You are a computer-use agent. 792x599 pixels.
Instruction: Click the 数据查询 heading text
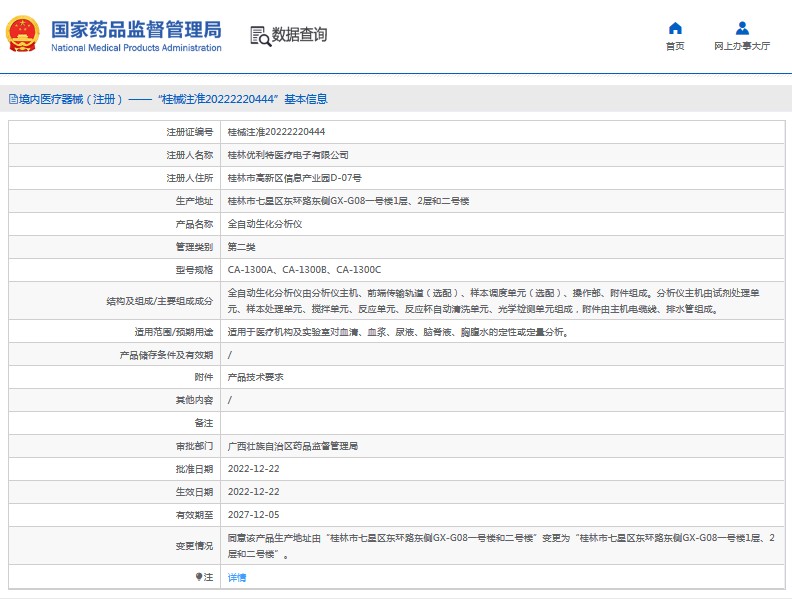tap(299, 35)
